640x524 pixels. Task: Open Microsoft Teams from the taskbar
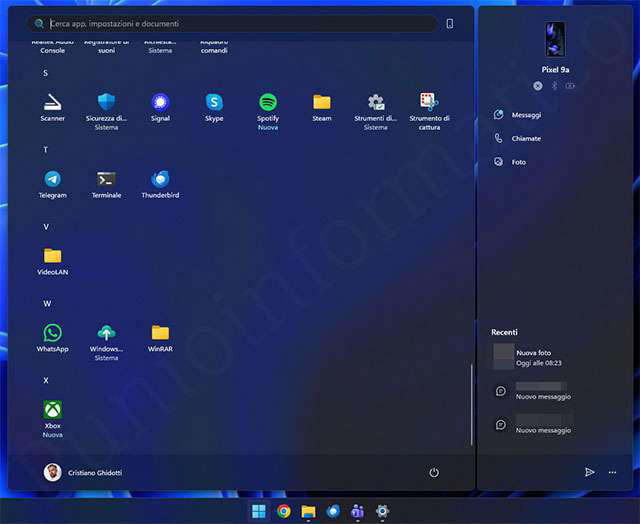pyautogui.click(x=358, y=511)
